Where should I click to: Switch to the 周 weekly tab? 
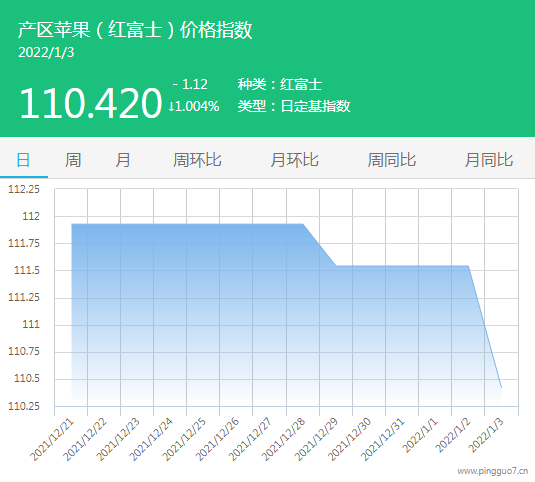pos(73,160)
